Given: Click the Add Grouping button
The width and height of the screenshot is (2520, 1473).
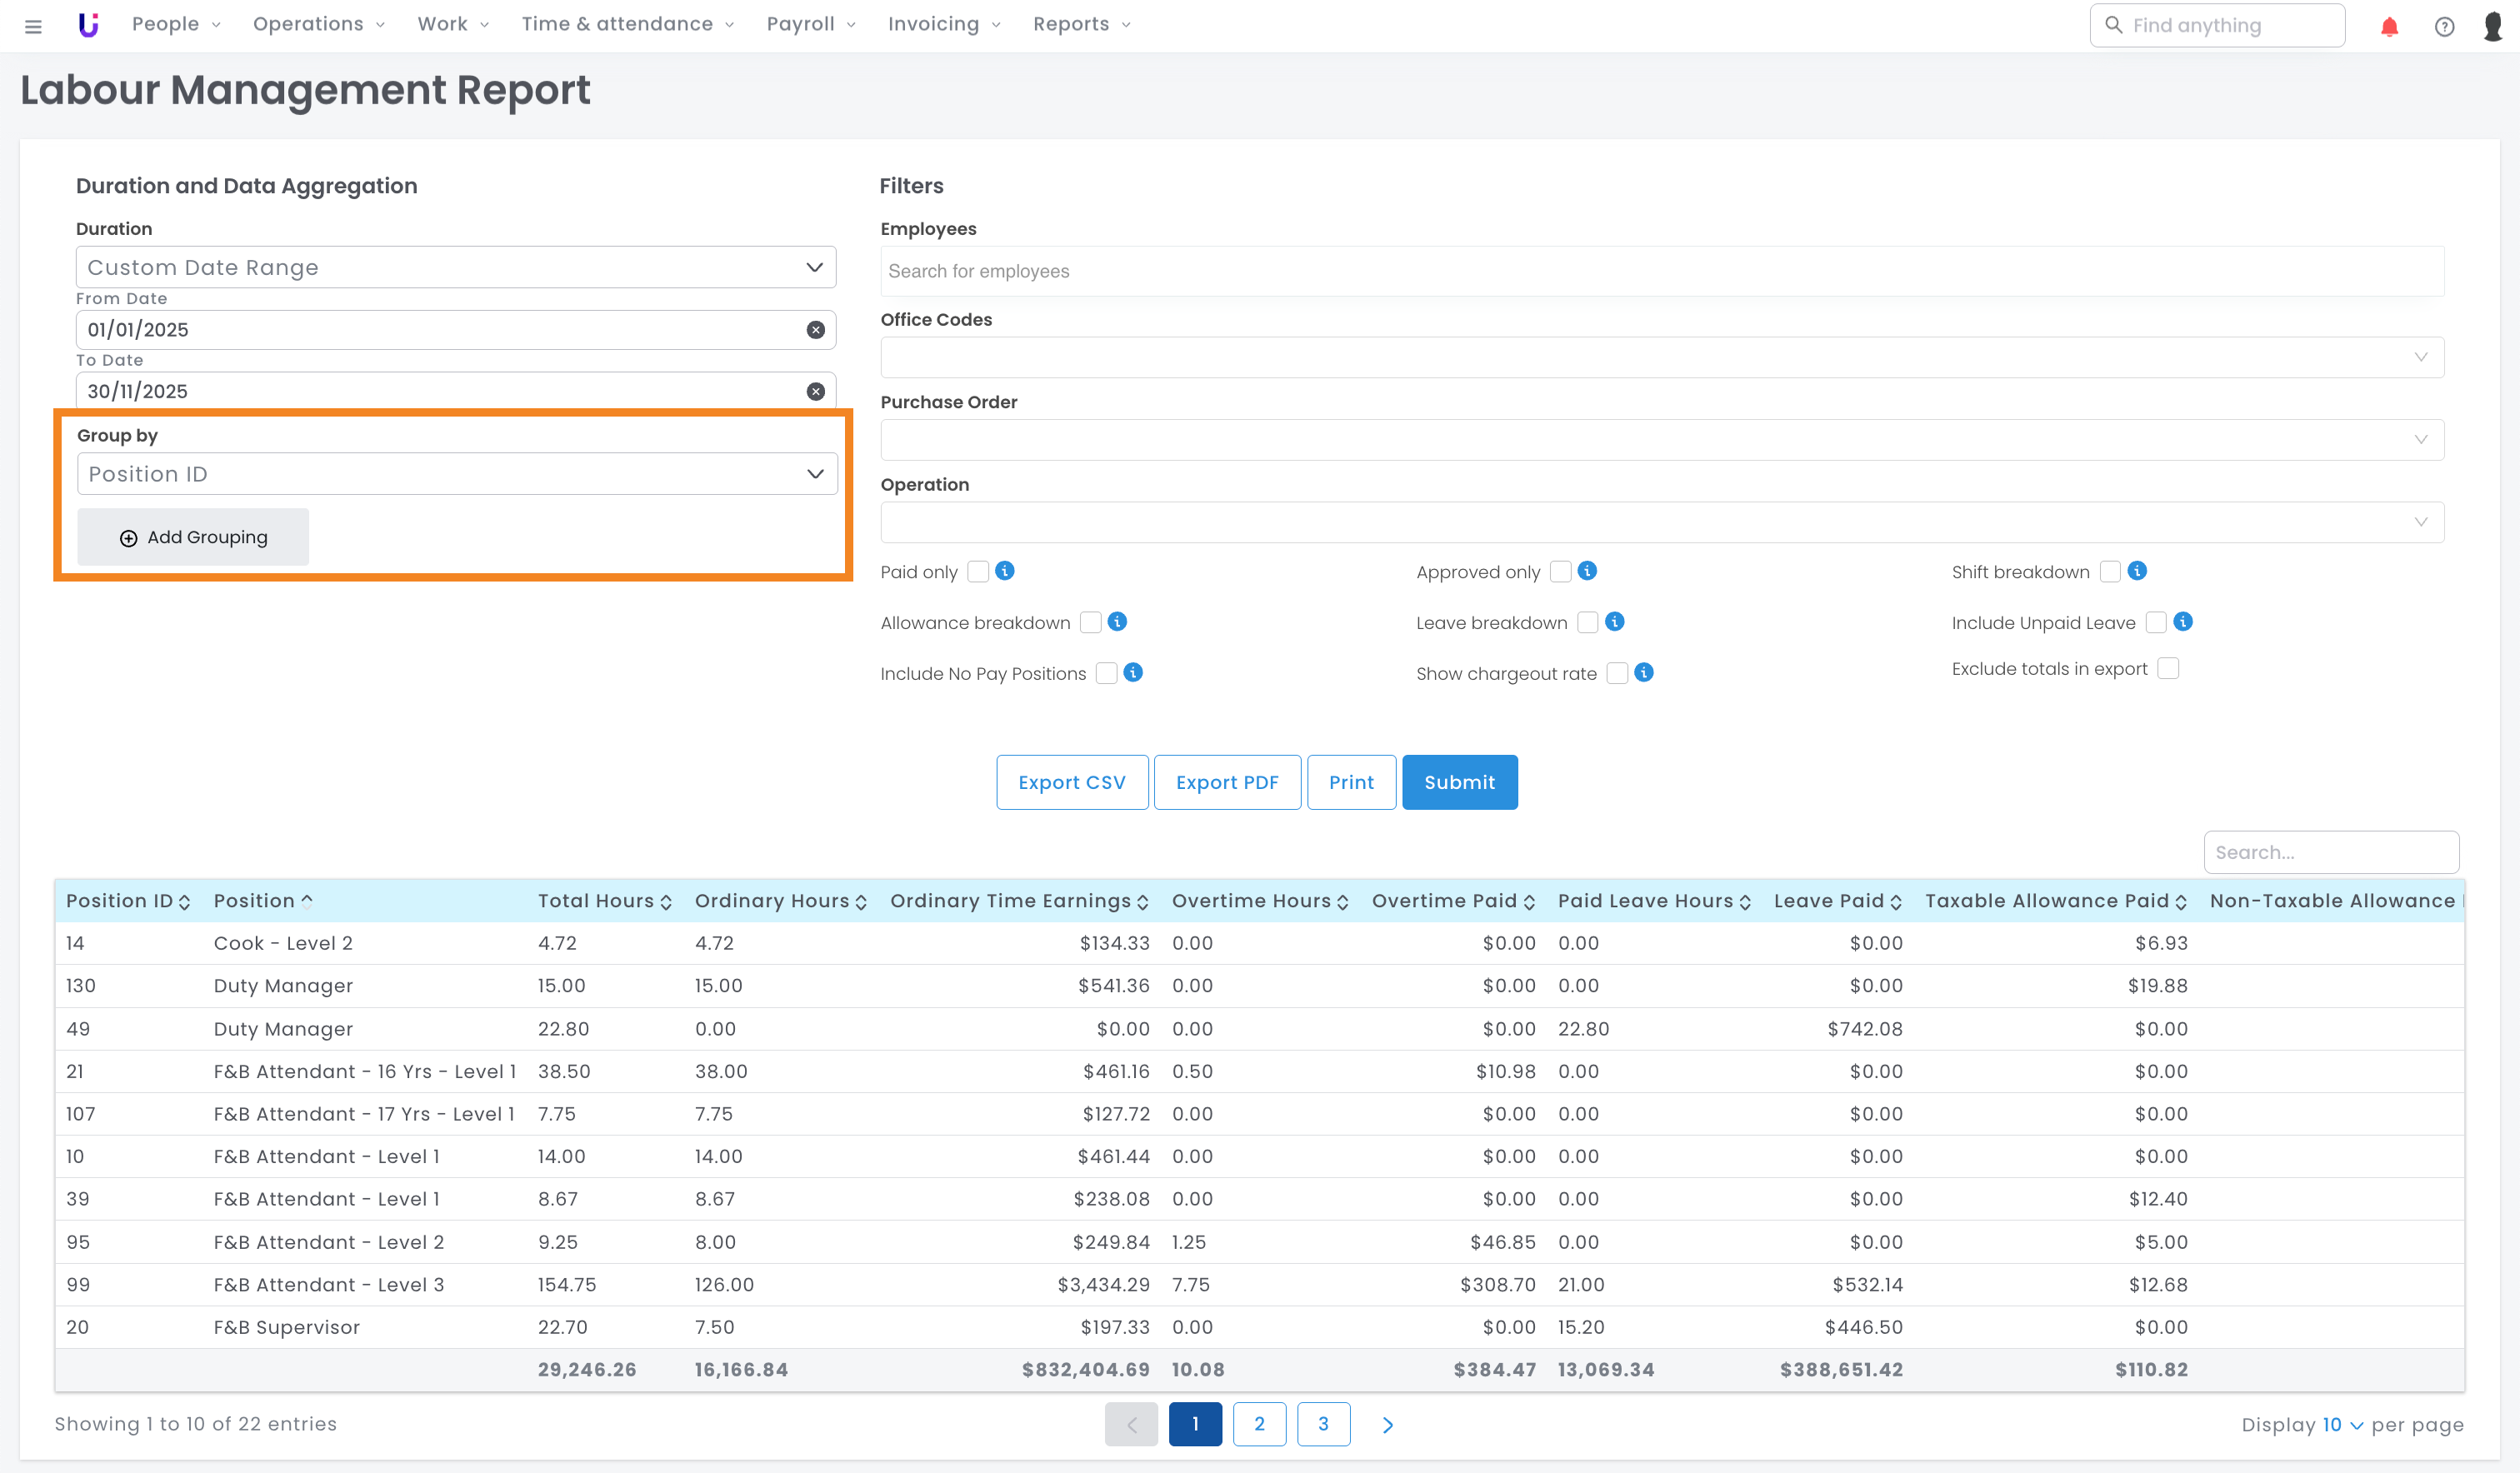Looking at the screenshot, I should pyautogui.click(x=194, y=538).
